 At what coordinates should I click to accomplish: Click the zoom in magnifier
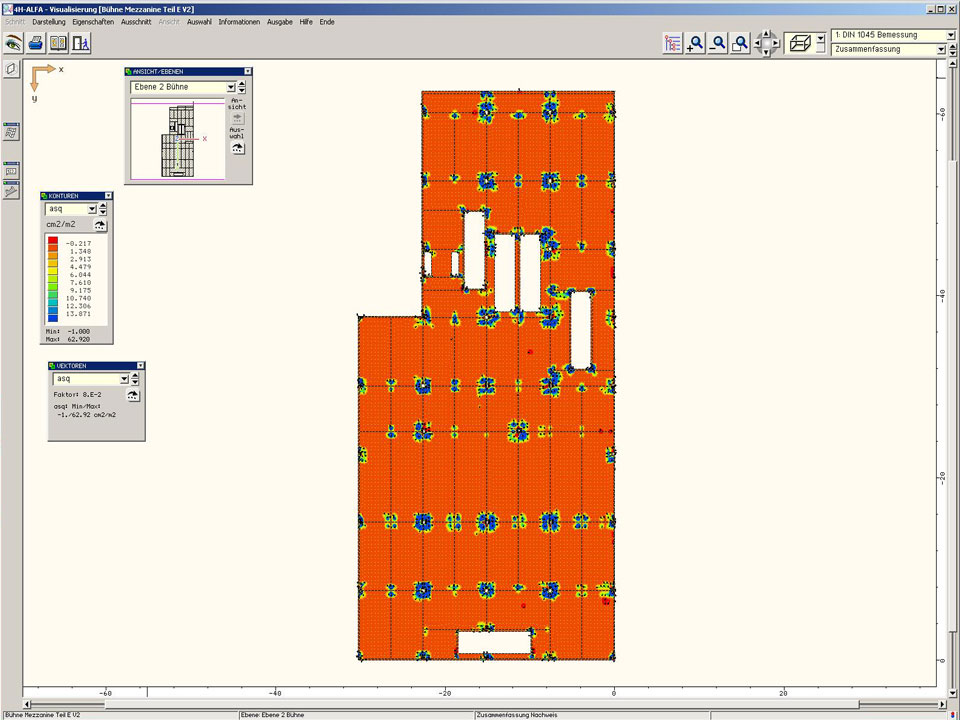tap(695, 43)
